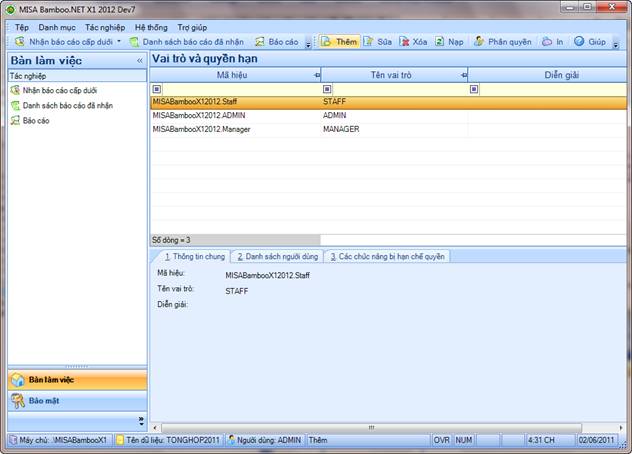Click the Thêm (add) toolbar button
The width and height of the screenshot is (632, 454).
(339, 42)
